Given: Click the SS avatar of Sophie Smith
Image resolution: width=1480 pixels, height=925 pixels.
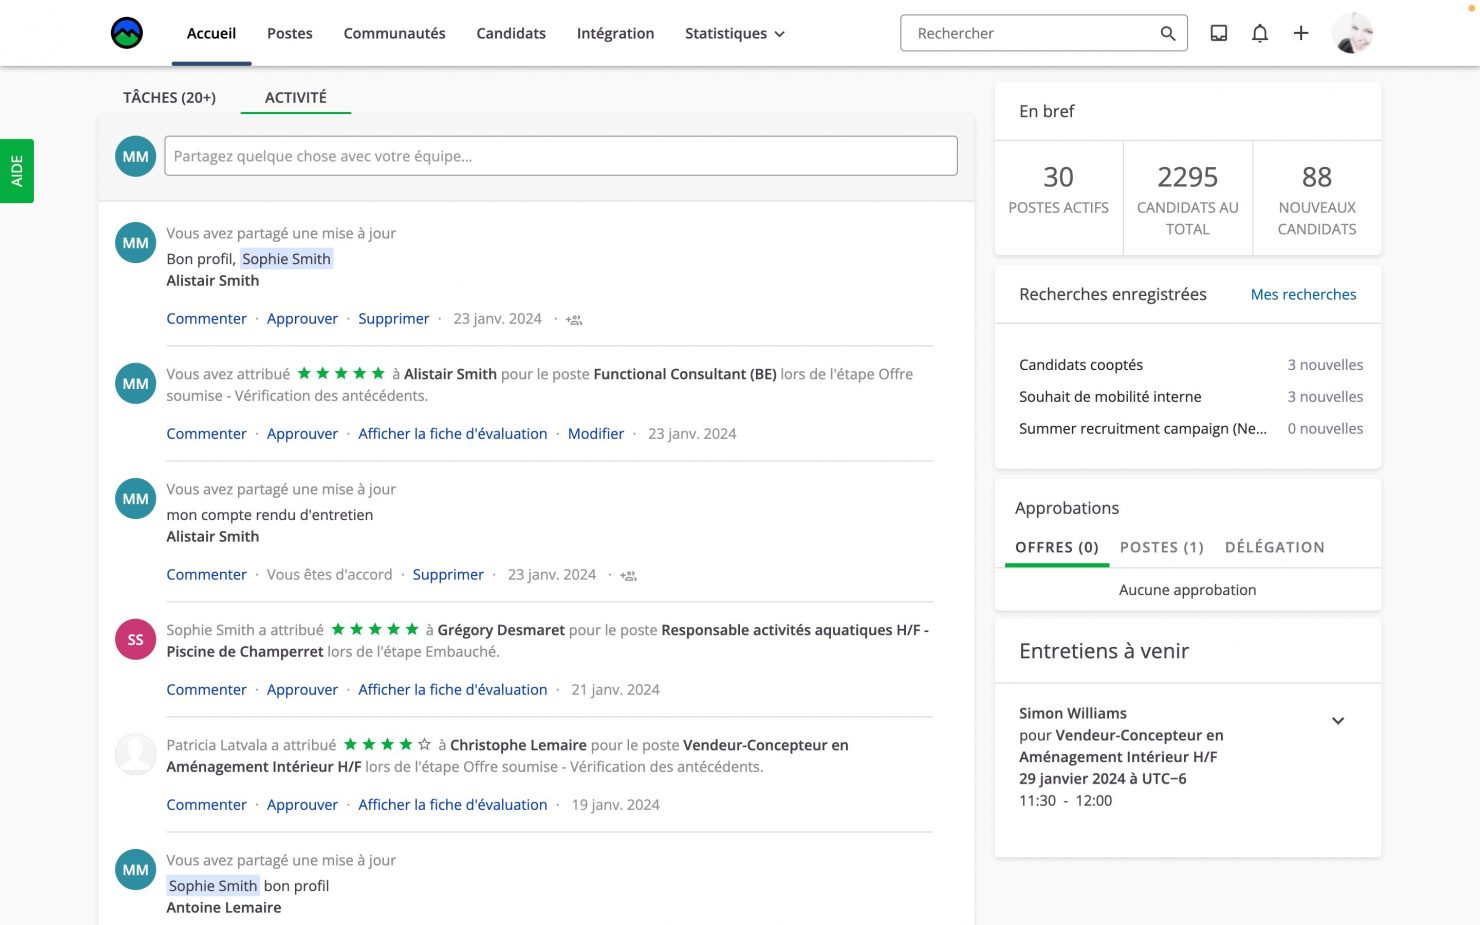Looking at the screenshot, I should point(135,640).
